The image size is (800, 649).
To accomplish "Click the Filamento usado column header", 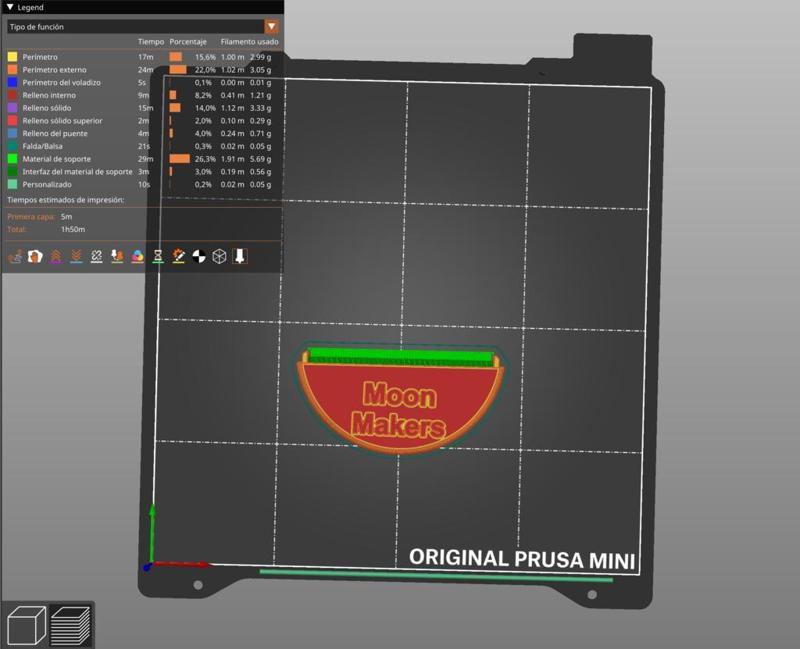I will click(249, 41).
